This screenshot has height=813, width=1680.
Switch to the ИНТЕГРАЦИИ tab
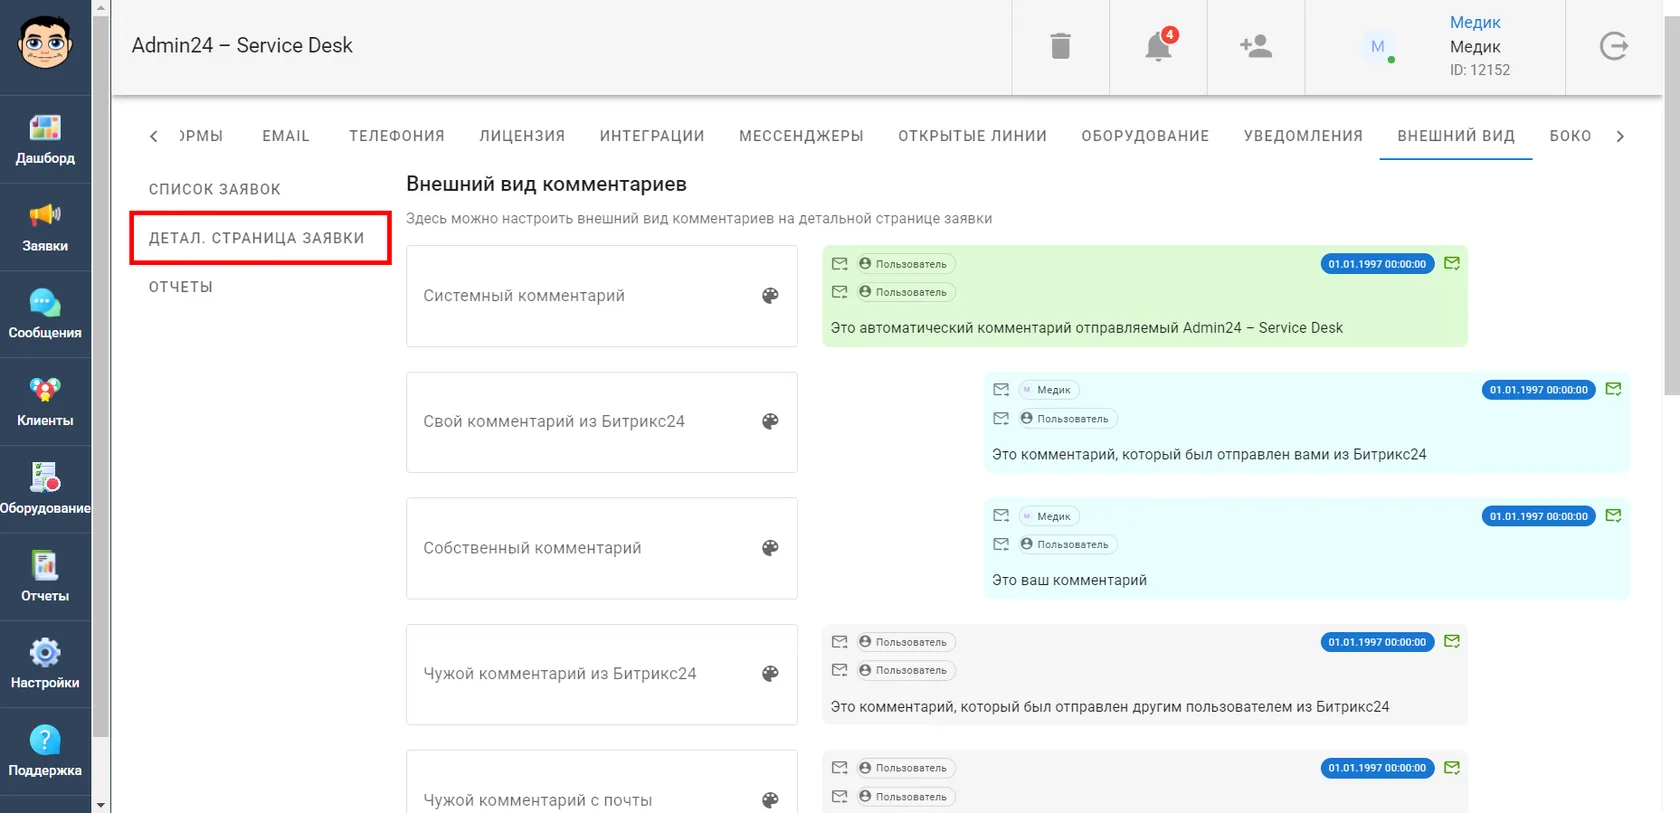pyautogui.click(x=652, y=136)
